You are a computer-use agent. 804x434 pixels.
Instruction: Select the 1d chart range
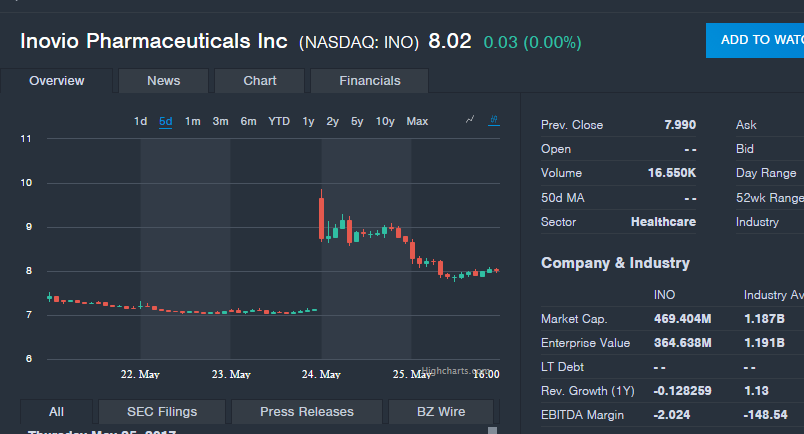tap(140, 122)
